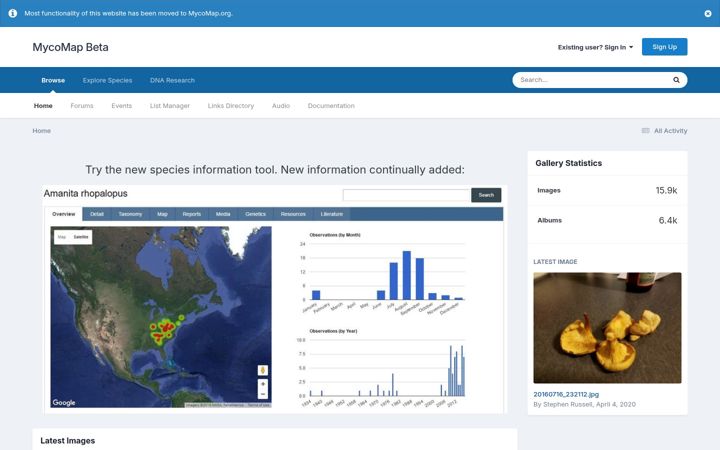
Task: Open the Audio page
Action: pos(281,106)
